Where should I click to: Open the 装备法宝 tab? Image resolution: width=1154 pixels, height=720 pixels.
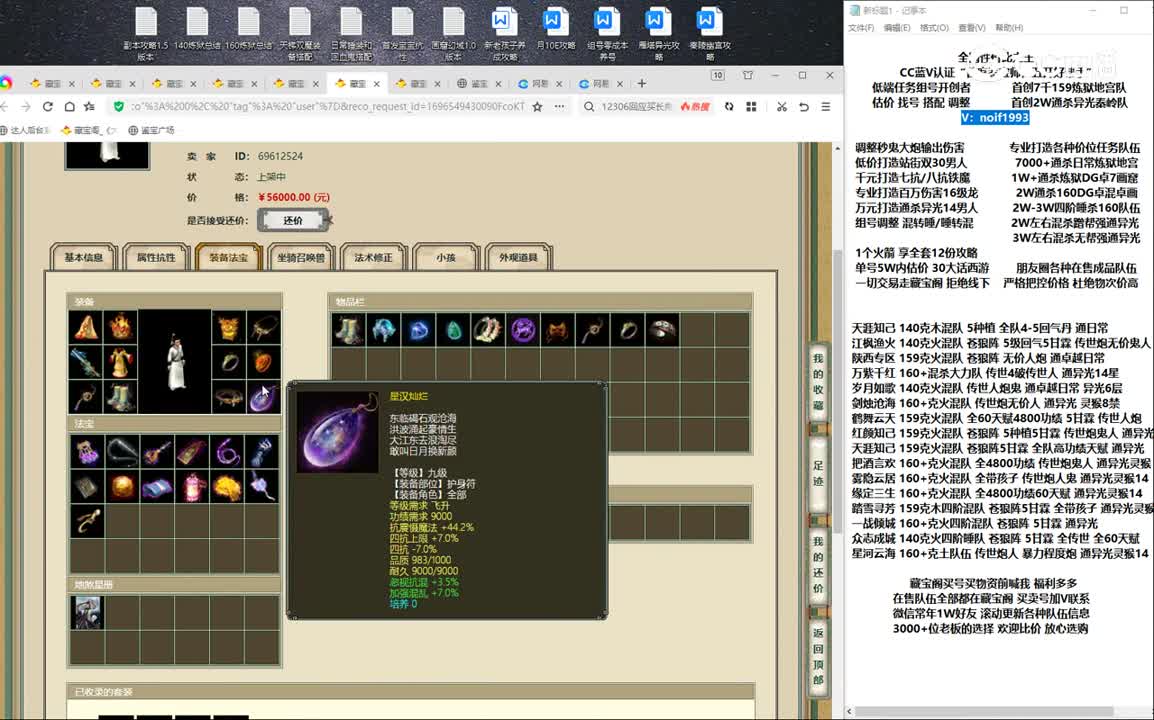tap(228, 258)
